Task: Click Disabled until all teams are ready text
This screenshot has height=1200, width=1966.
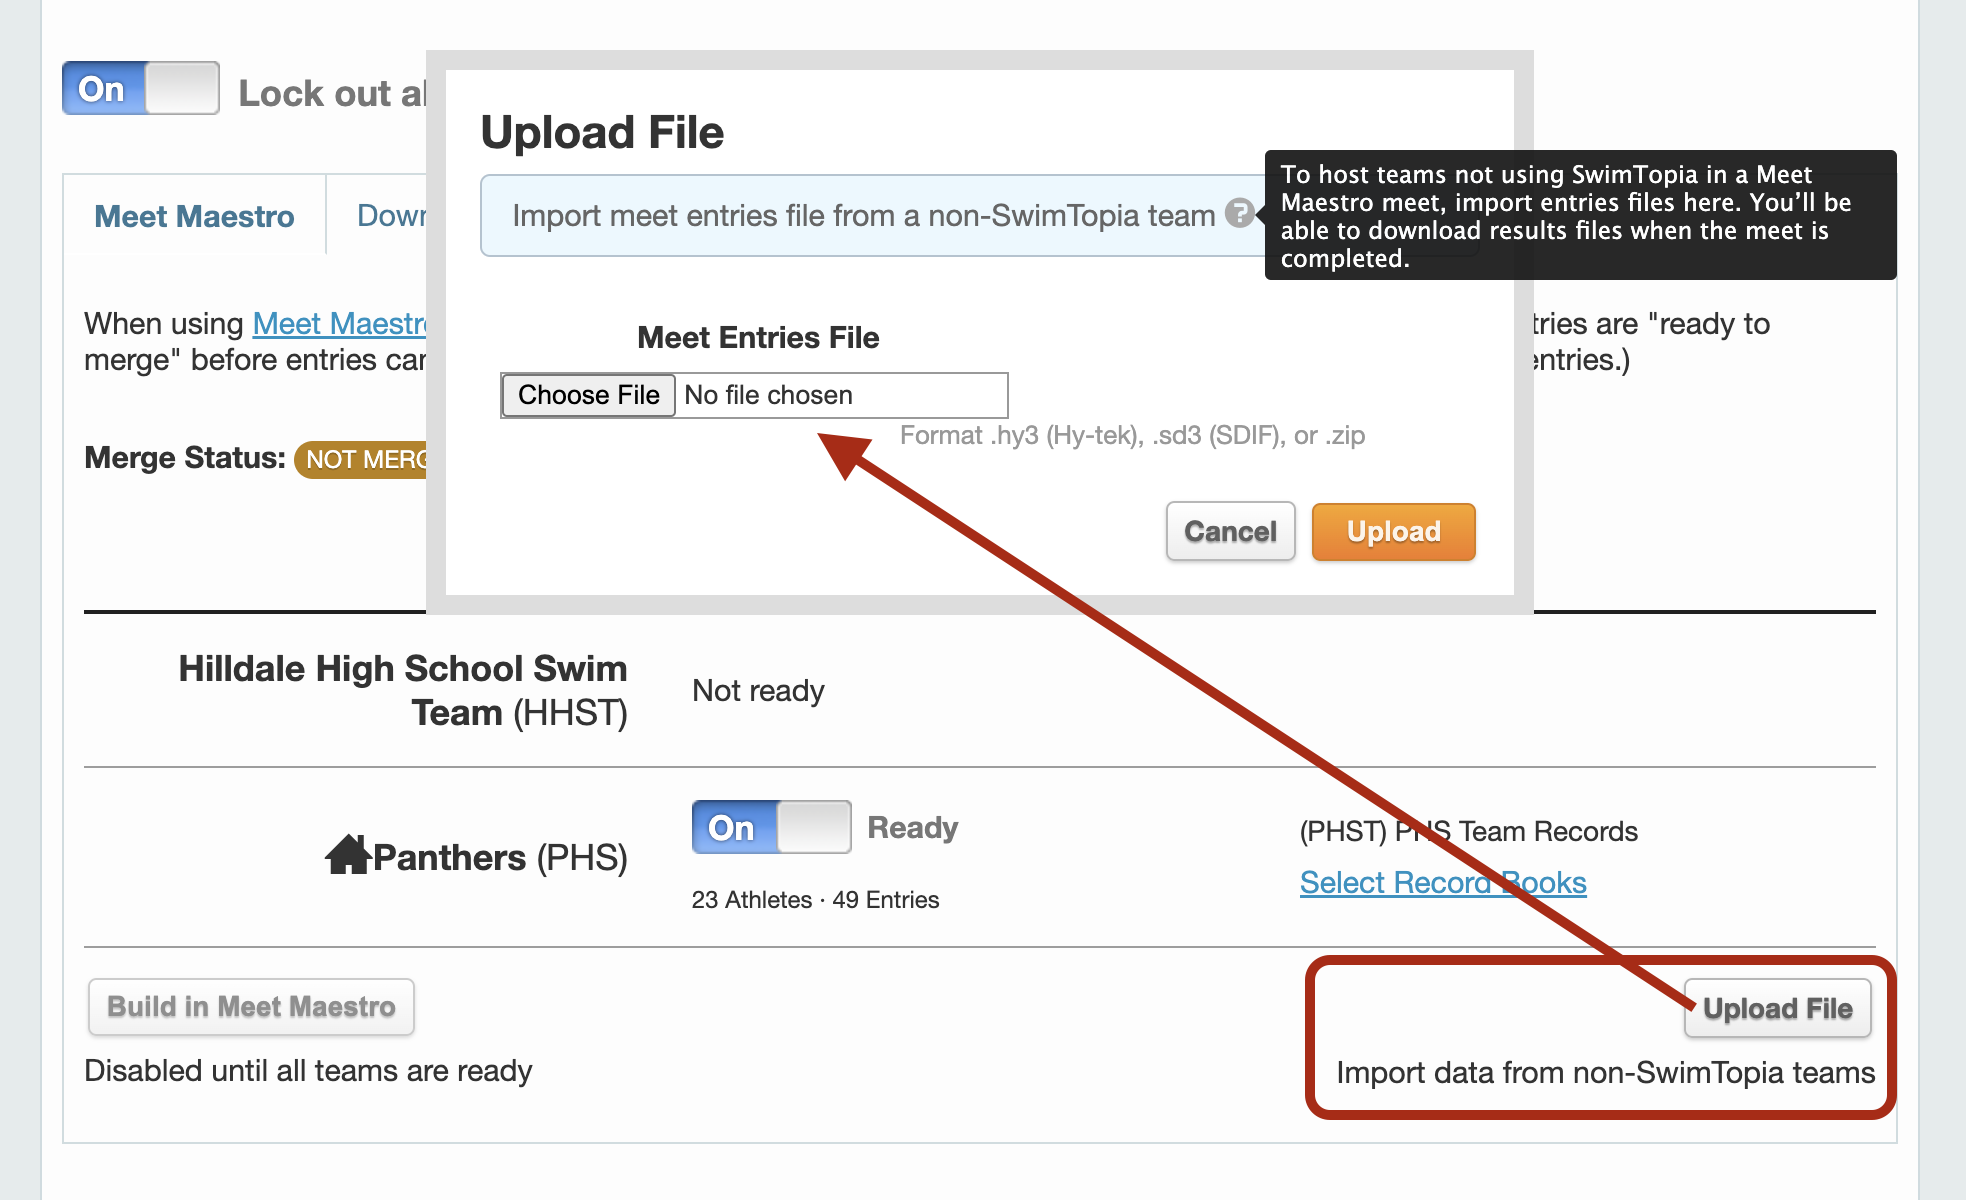Action: tap(308, 1070)
